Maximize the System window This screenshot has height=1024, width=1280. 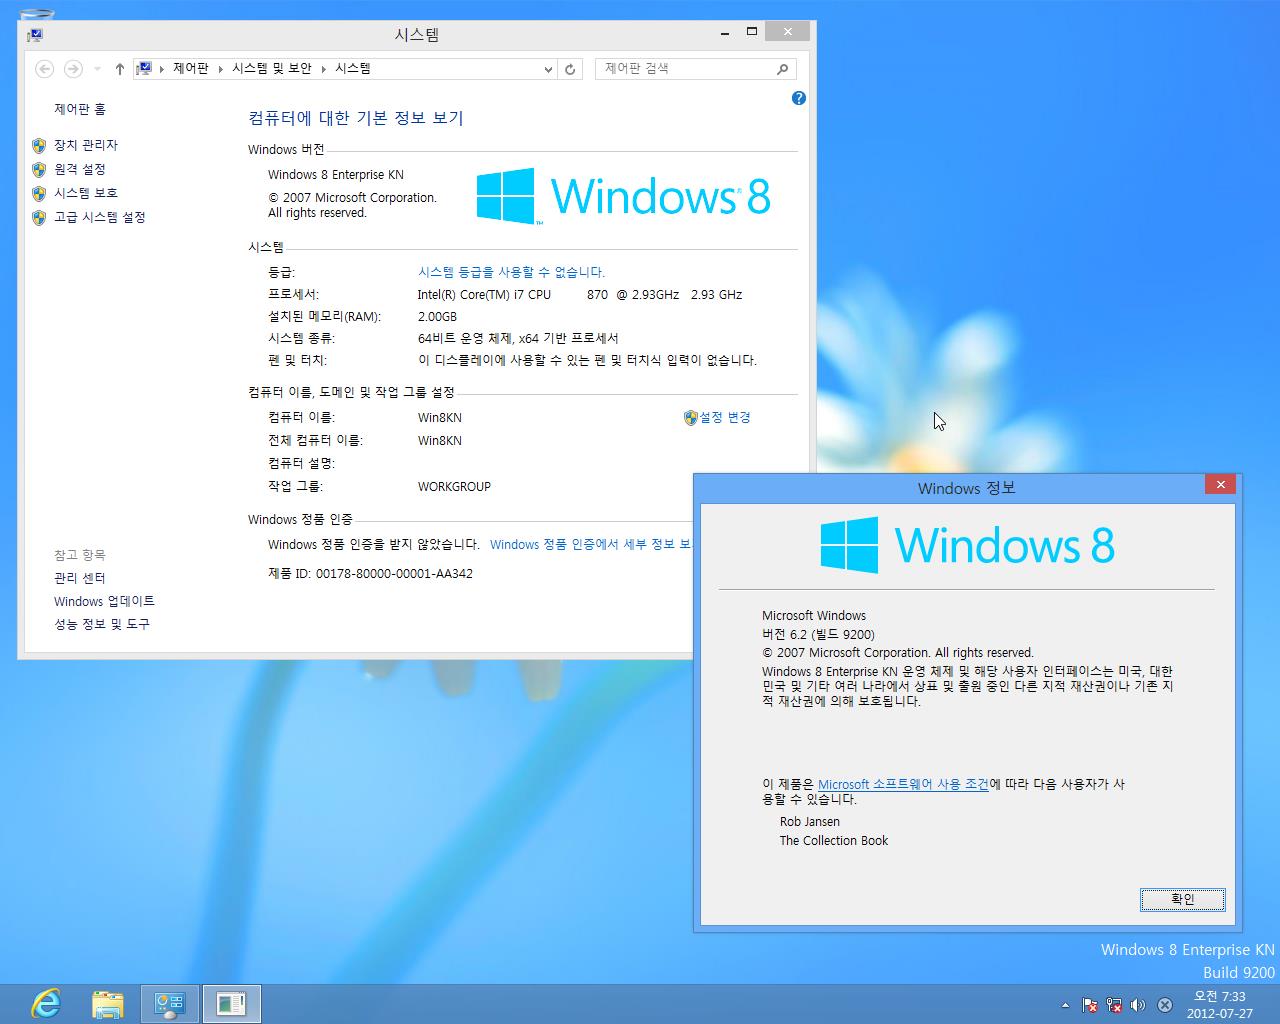point(752,32)
